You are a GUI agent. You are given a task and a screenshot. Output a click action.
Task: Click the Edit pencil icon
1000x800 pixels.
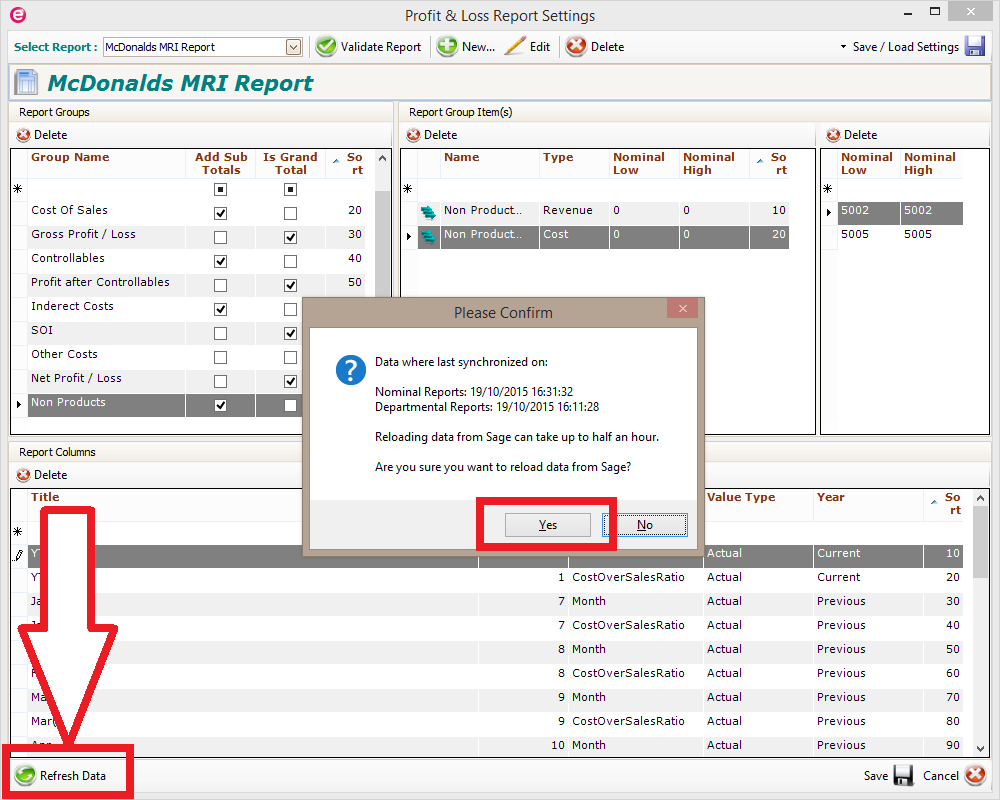[515, 47]
